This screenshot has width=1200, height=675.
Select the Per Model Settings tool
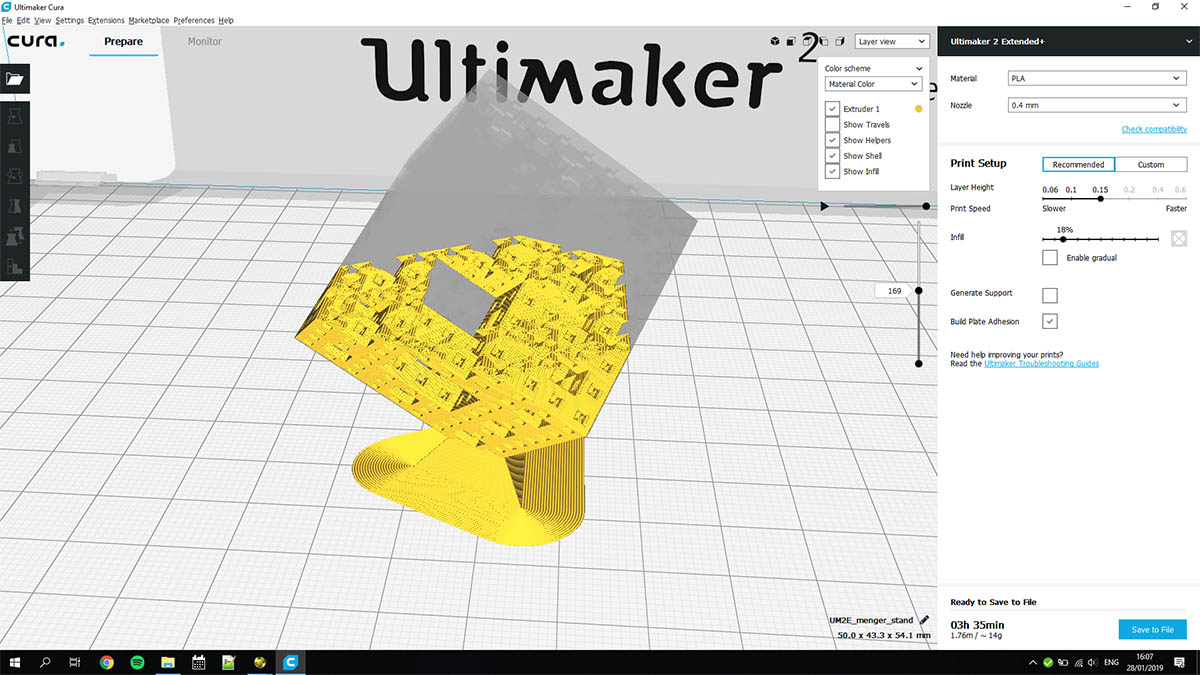14,237
